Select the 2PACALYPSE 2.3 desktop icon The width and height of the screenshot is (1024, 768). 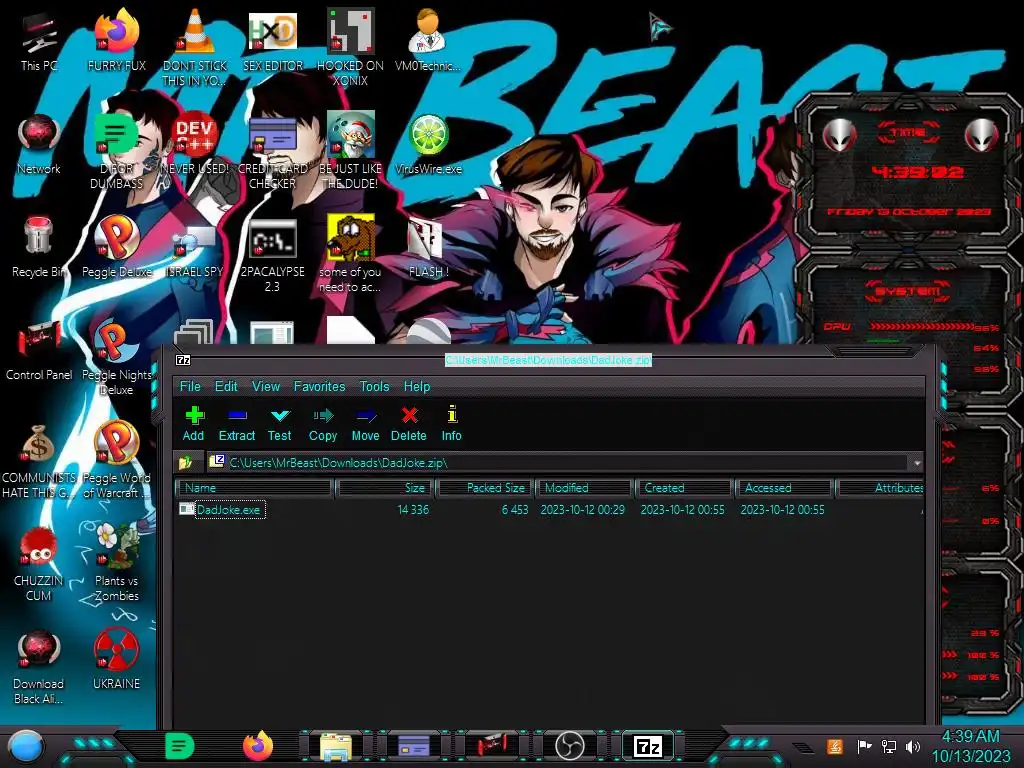tap(273, 255)
